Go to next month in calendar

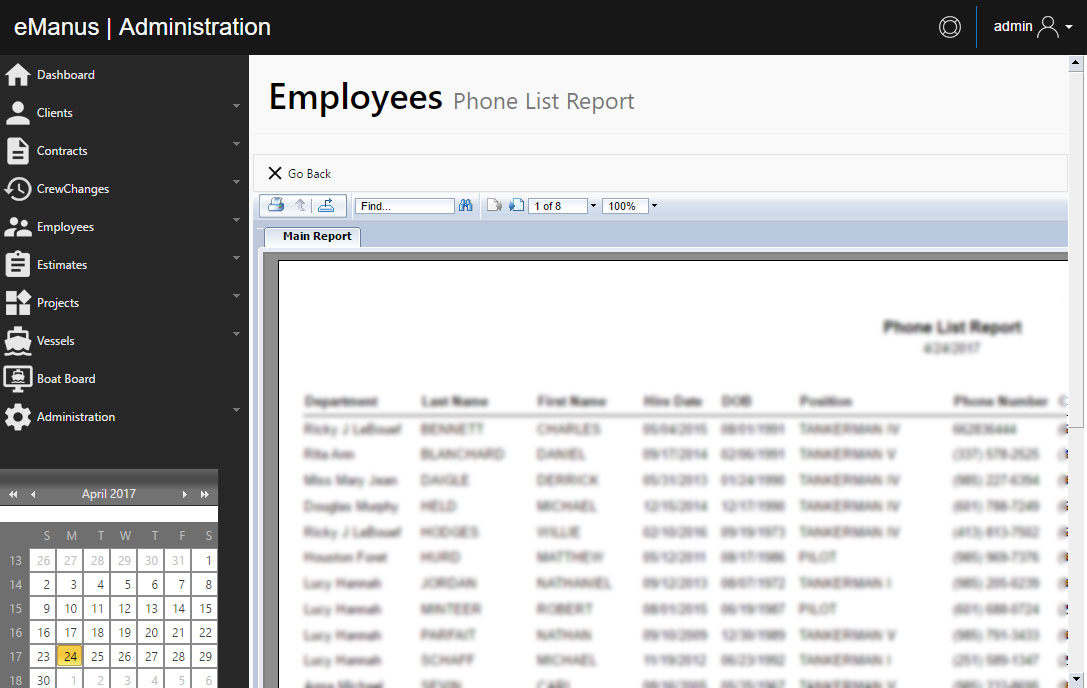pyautogui.click(x=184, y=494)
